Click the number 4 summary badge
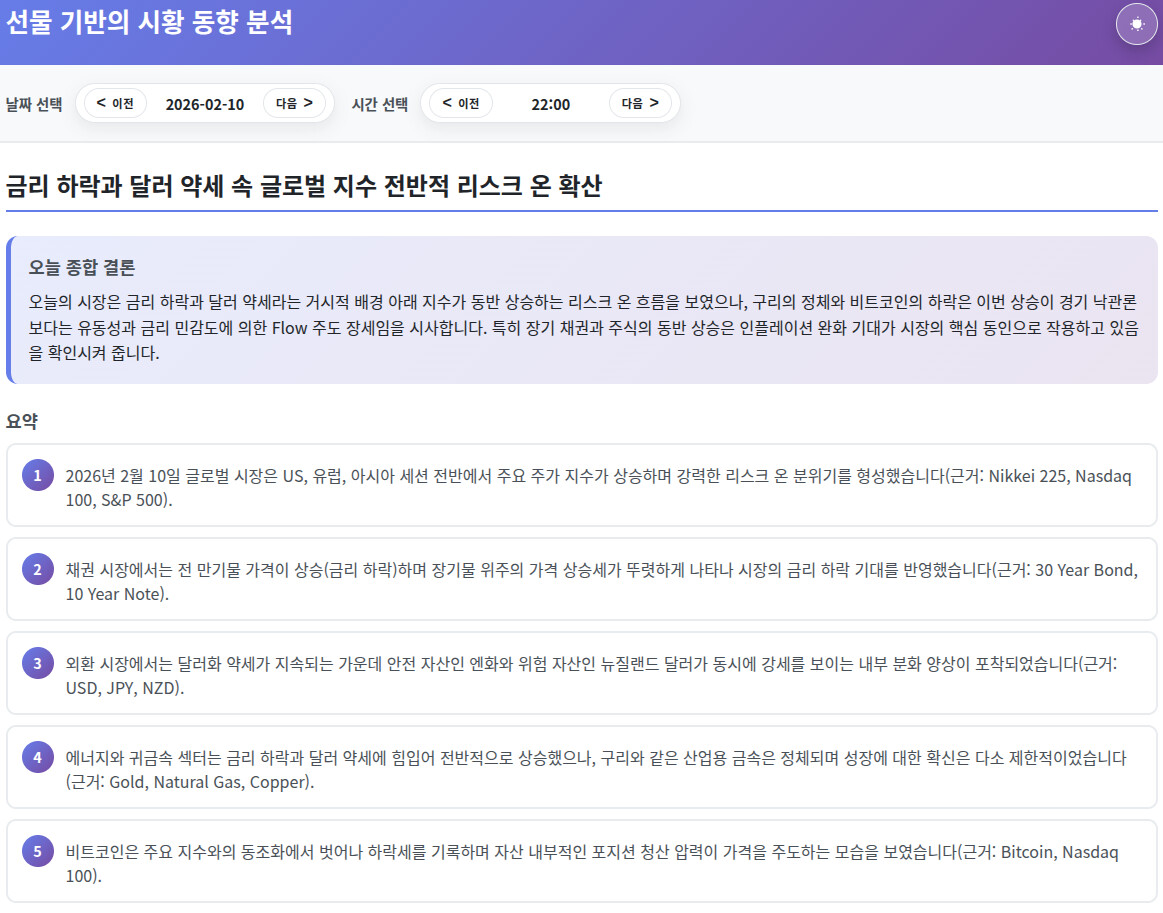 pos(37,757)
